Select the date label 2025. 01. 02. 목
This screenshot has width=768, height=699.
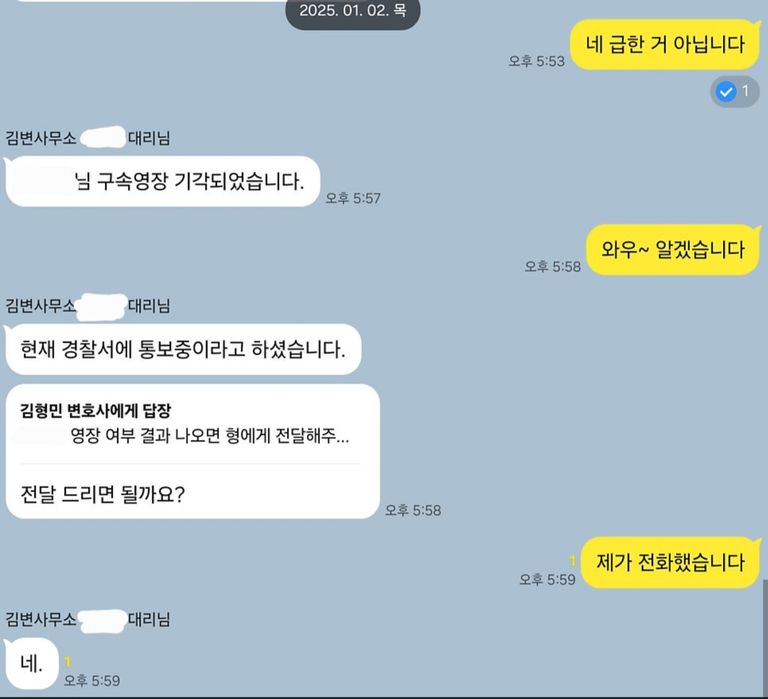(353, 11)
